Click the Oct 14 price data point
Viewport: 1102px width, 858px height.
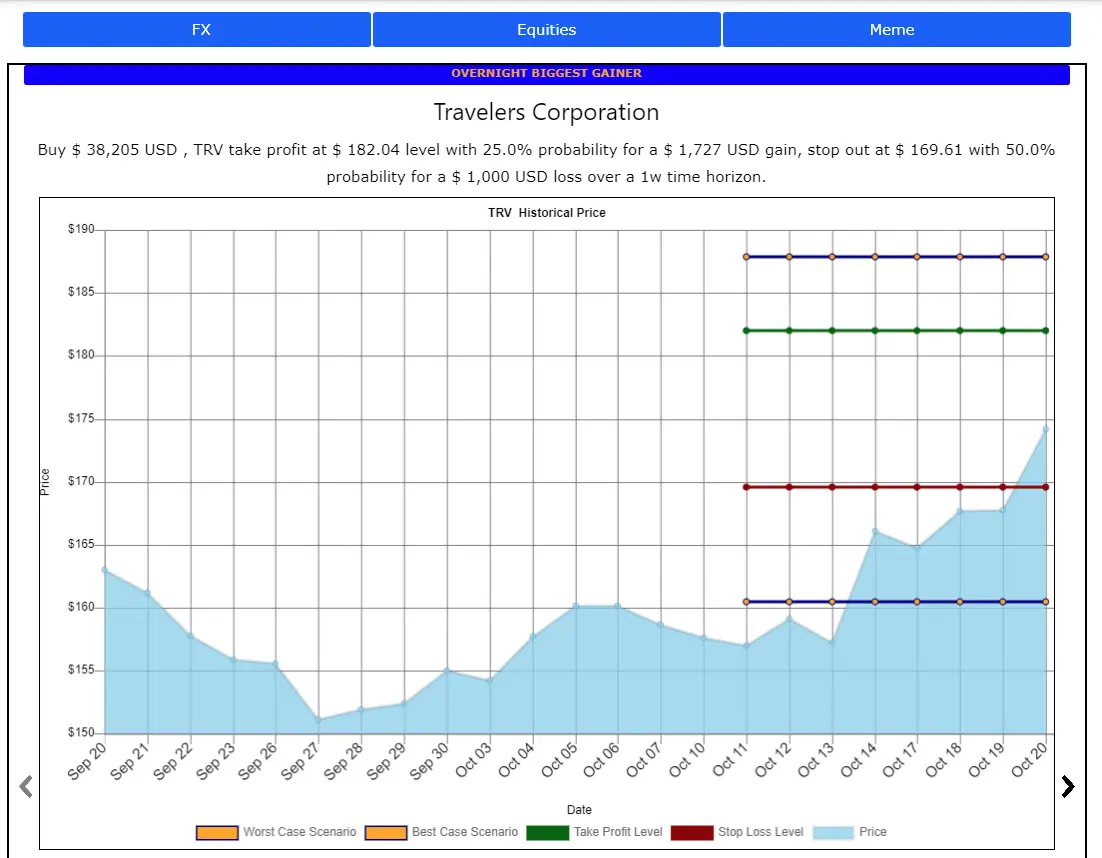(875, 531)
